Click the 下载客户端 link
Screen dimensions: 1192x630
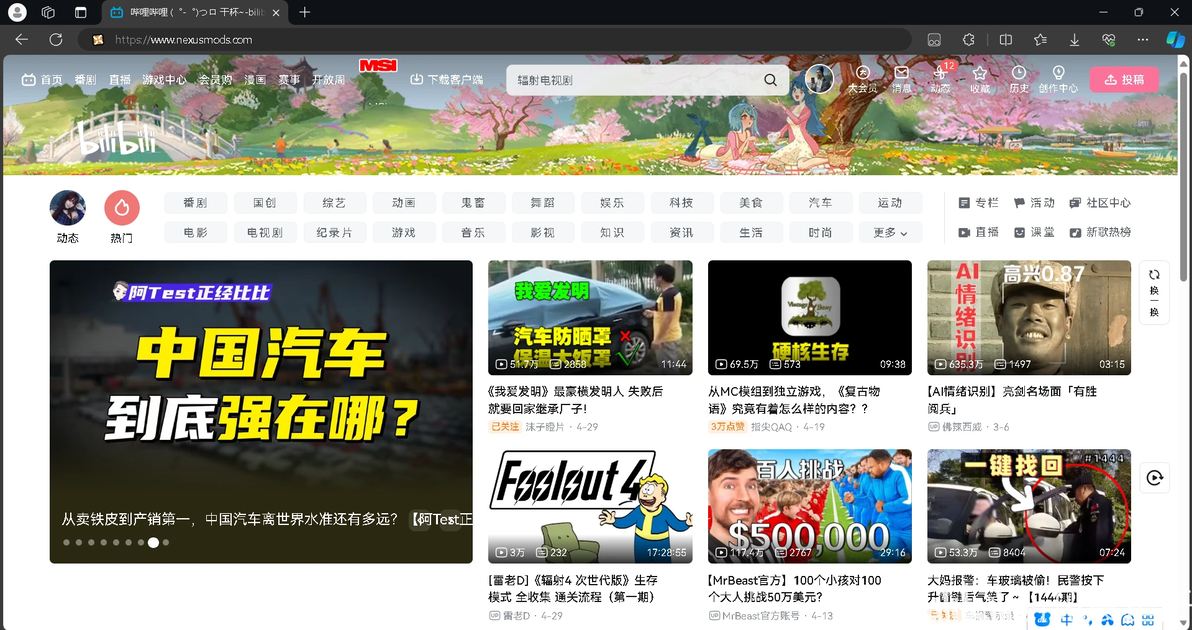point(447,79)
